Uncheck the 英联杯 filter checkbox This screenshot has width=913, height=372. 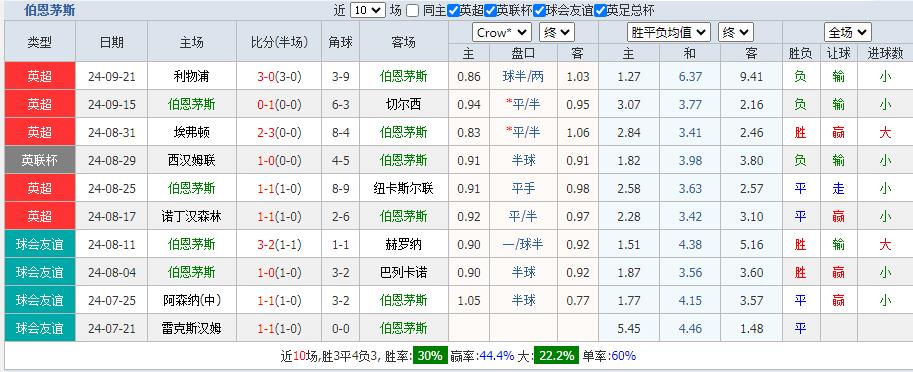[490, 10]
